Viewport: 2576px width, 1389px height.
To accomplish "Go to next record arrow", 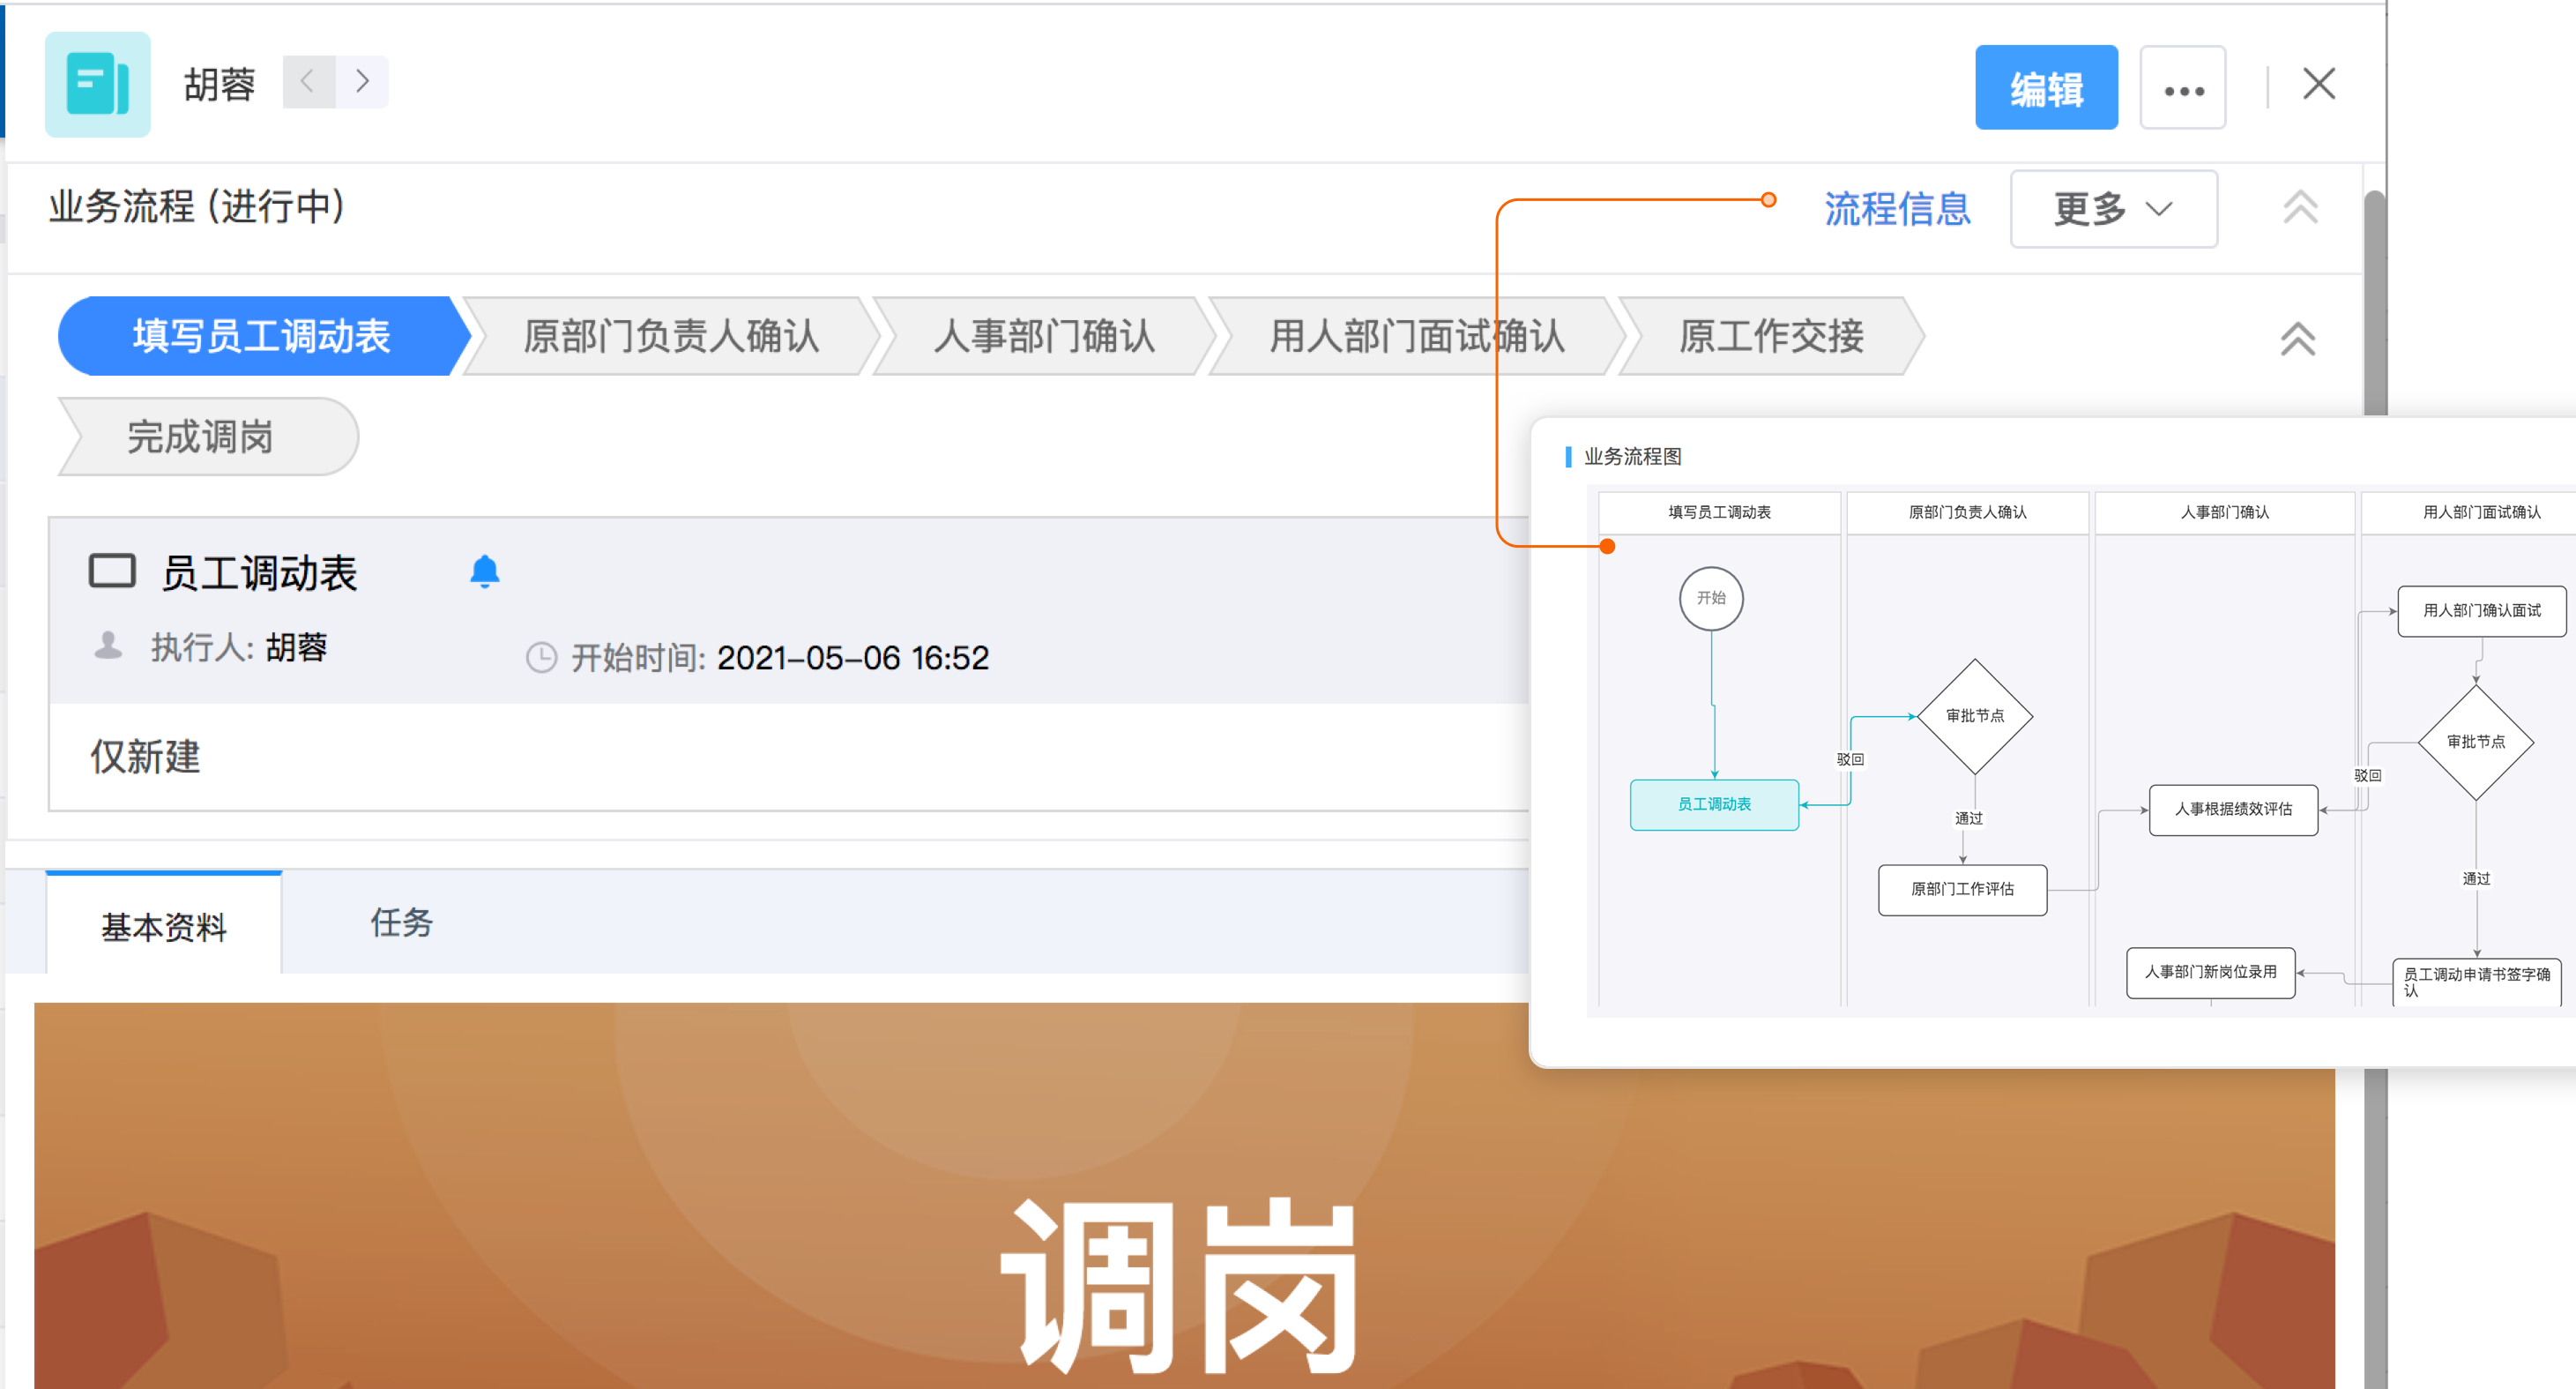I will click(x=362, y=81).
